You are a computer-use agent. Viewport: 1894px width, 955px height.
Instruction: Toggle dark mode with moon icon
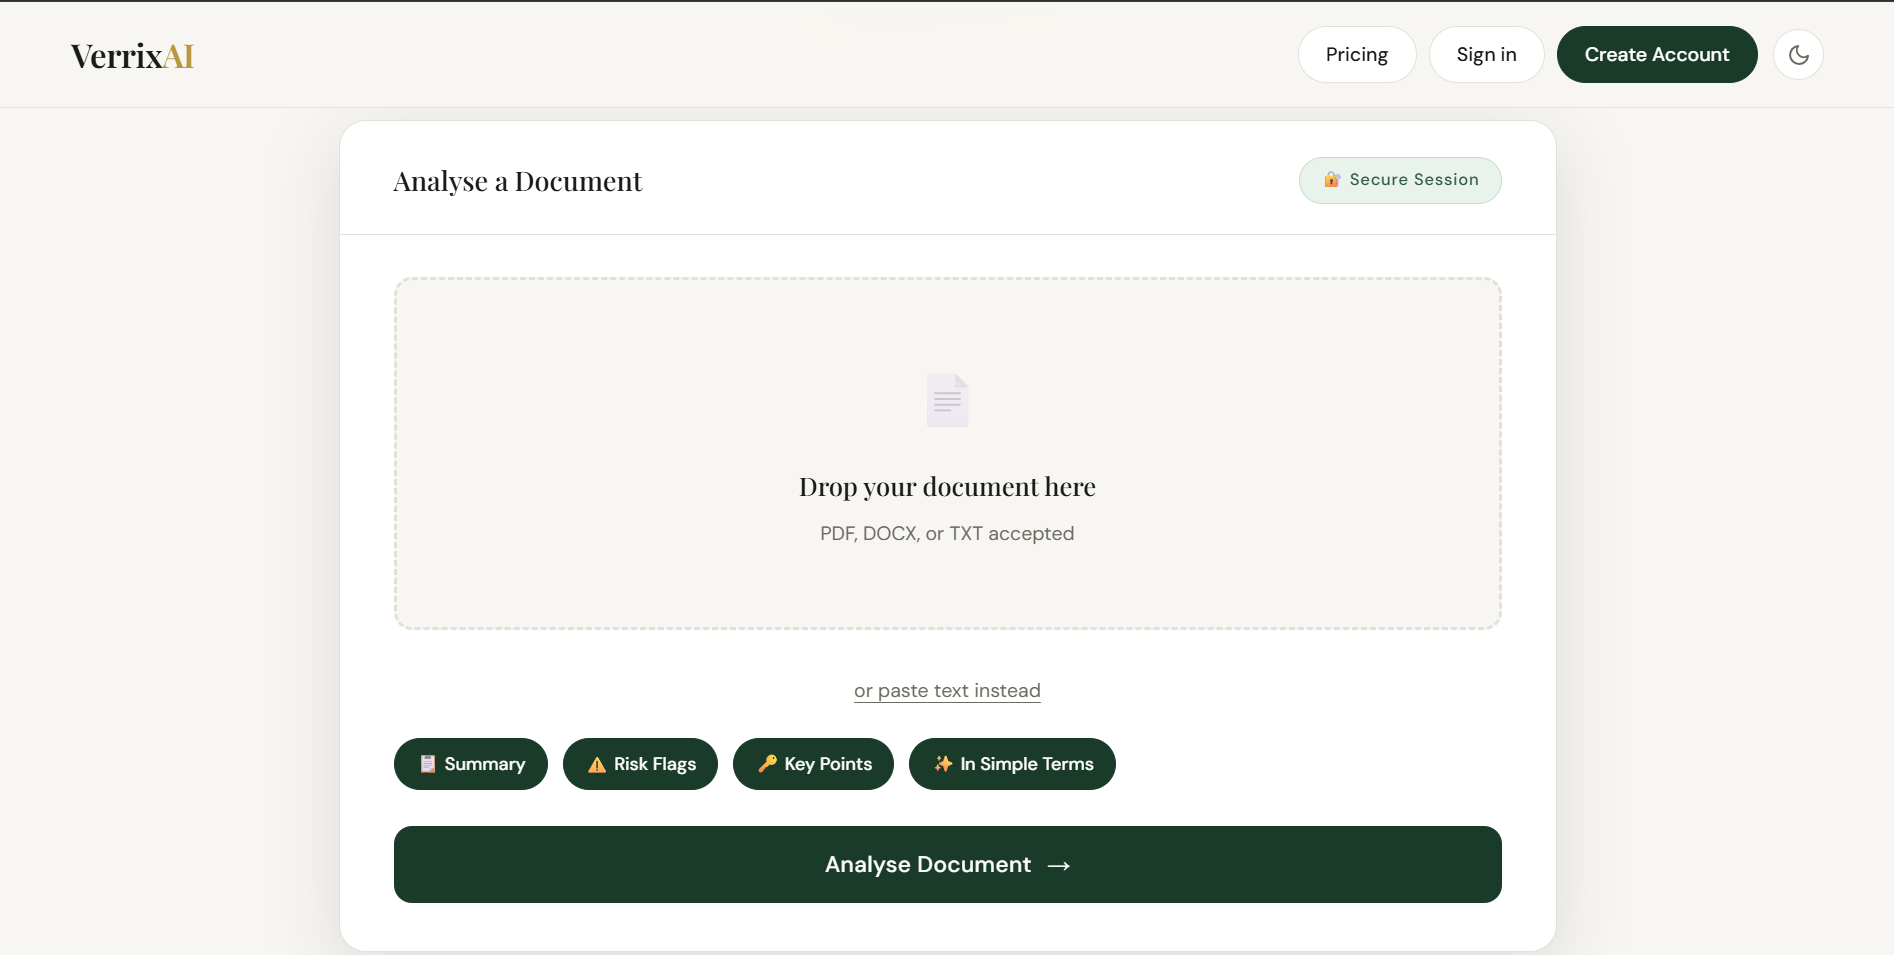1798,55
